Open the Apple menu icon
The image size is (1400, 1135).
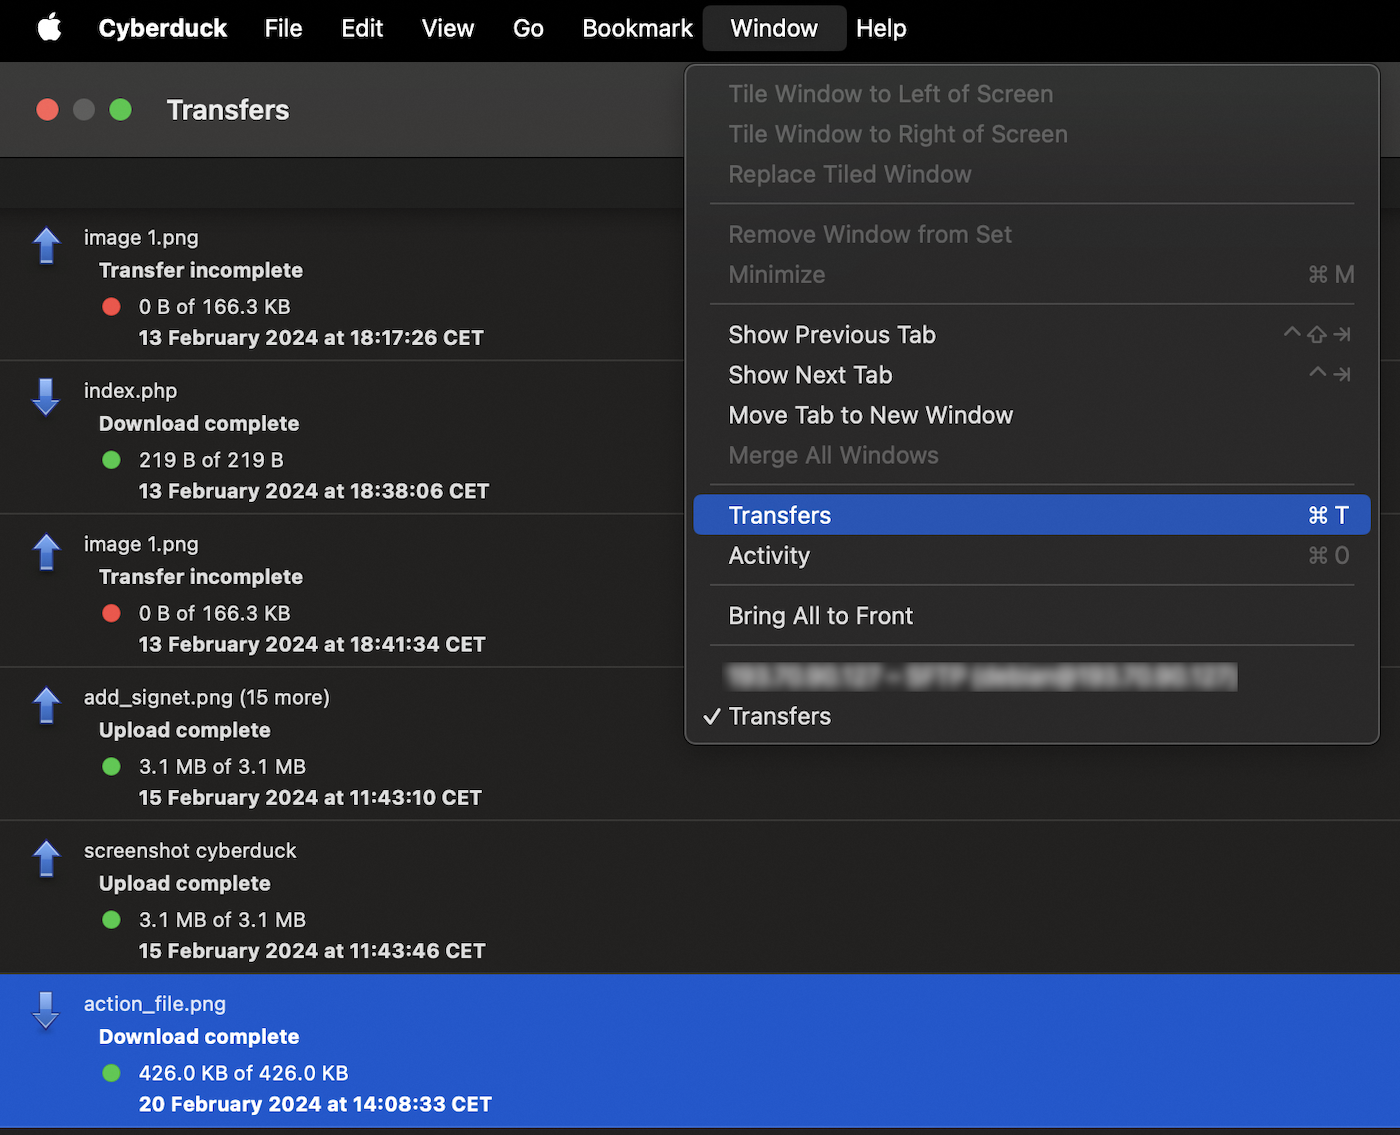pyautogui.click(x=49, y=28)
